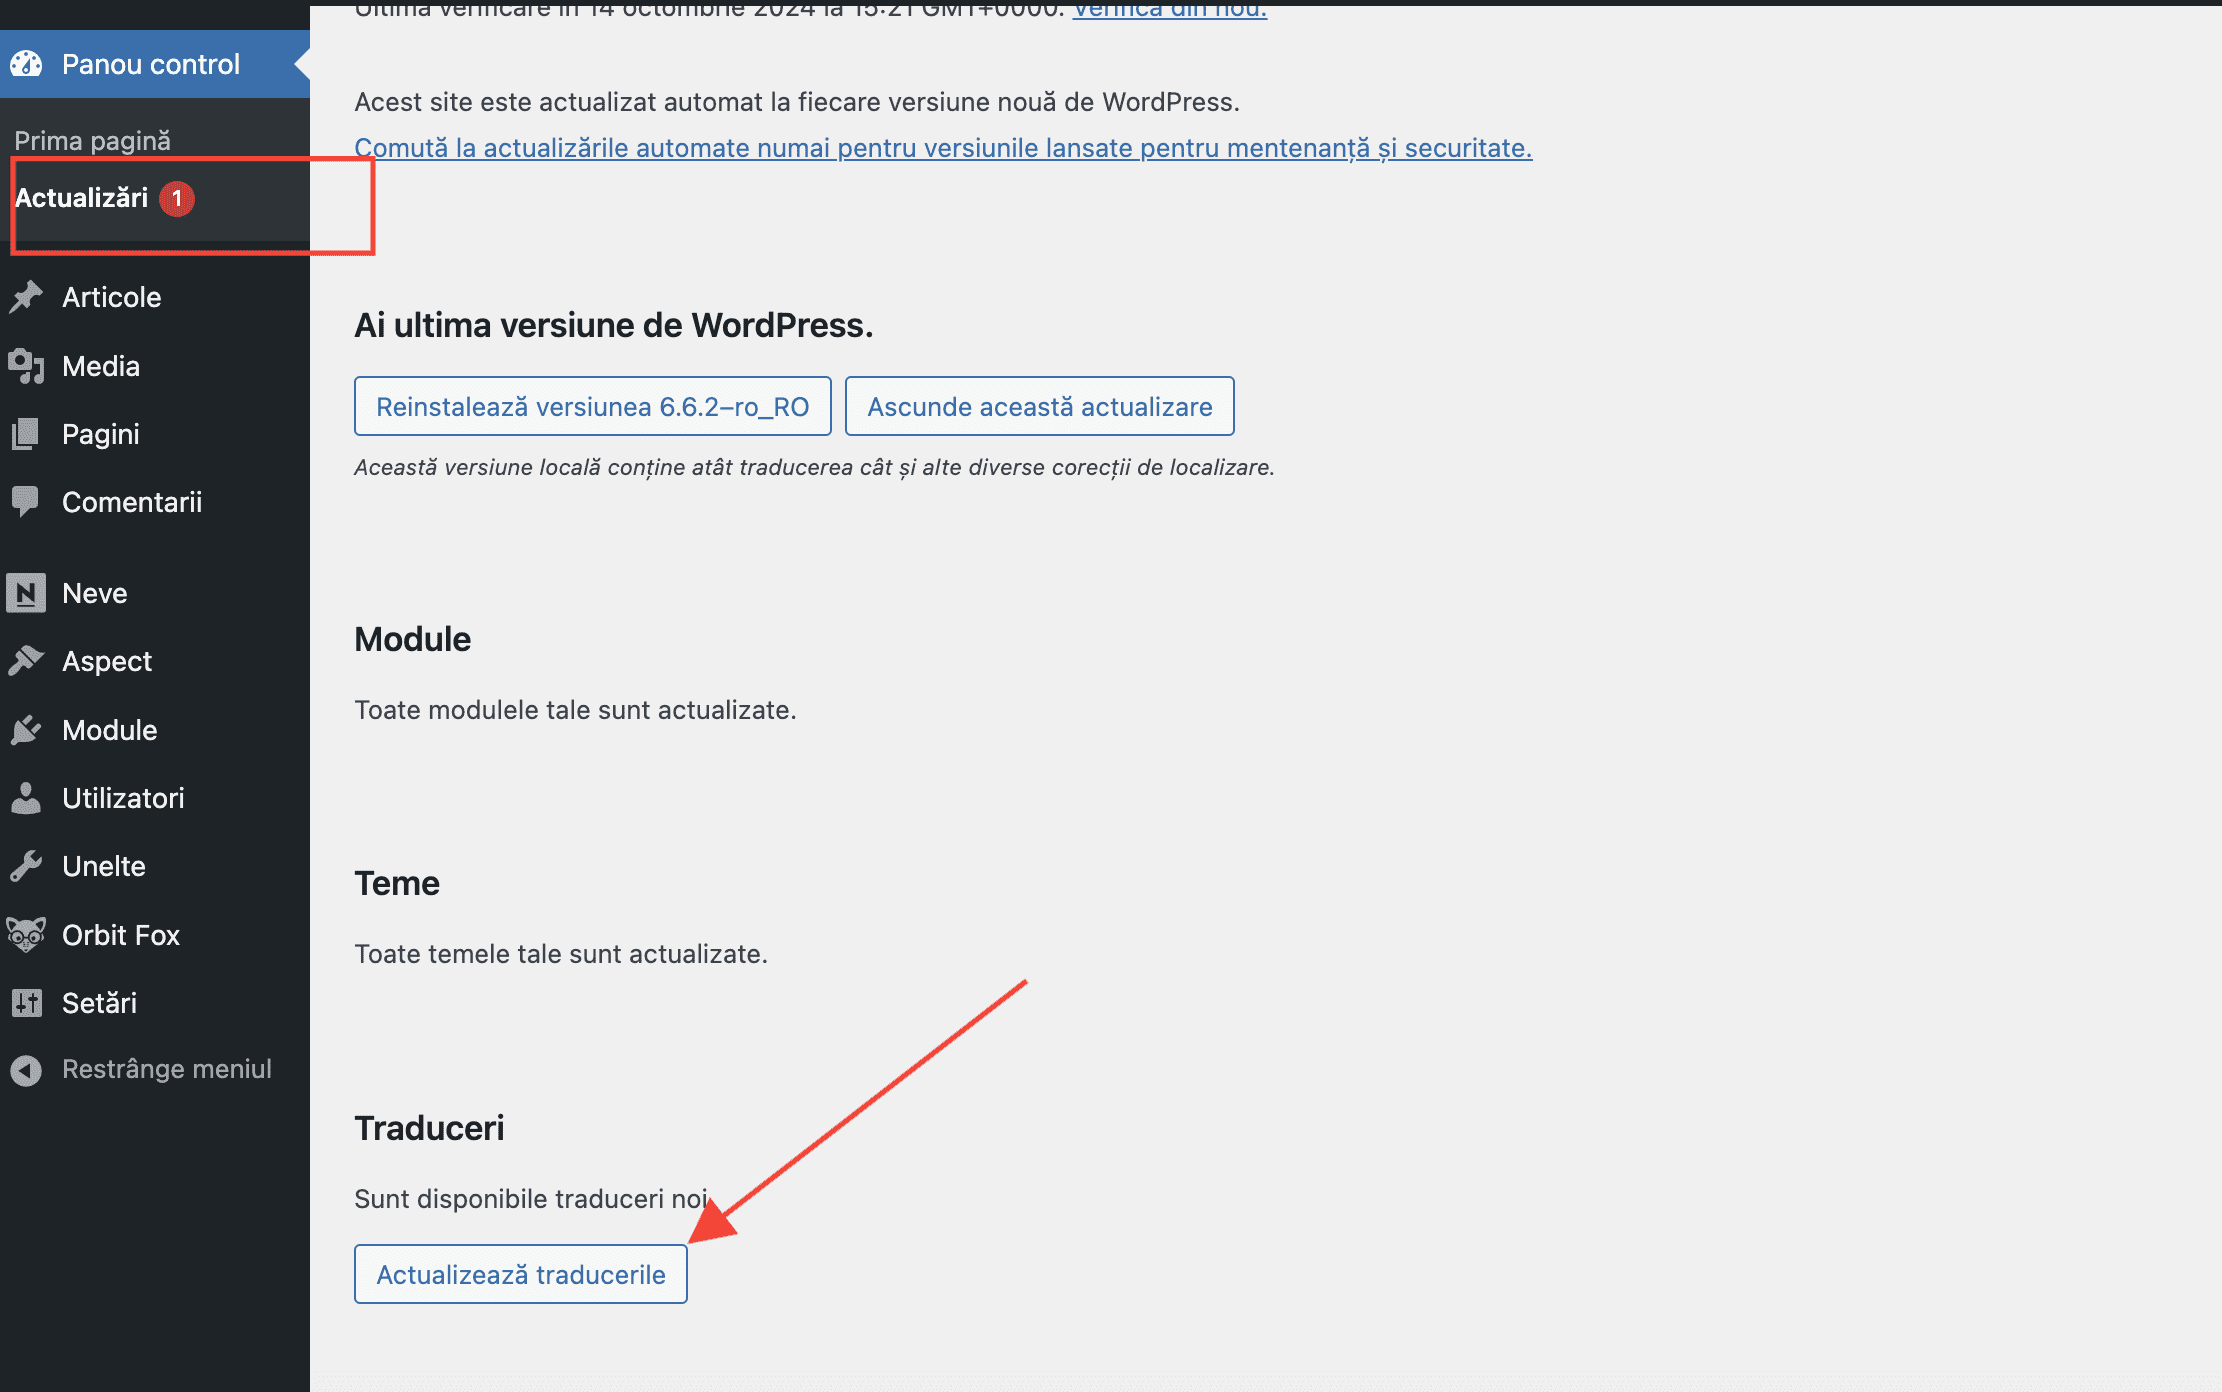
Task: Click the Articole pushpin icon
Action: click(26, 297)
